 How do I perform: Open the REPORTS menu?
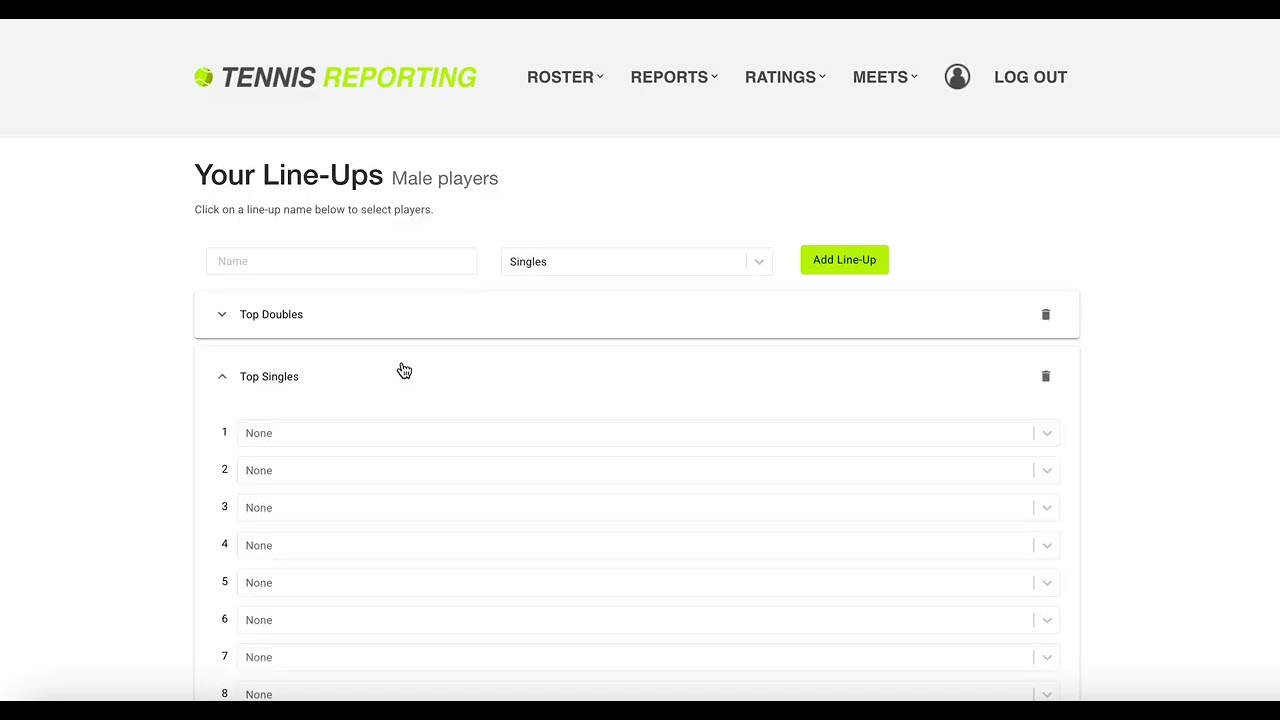point(674,77)
